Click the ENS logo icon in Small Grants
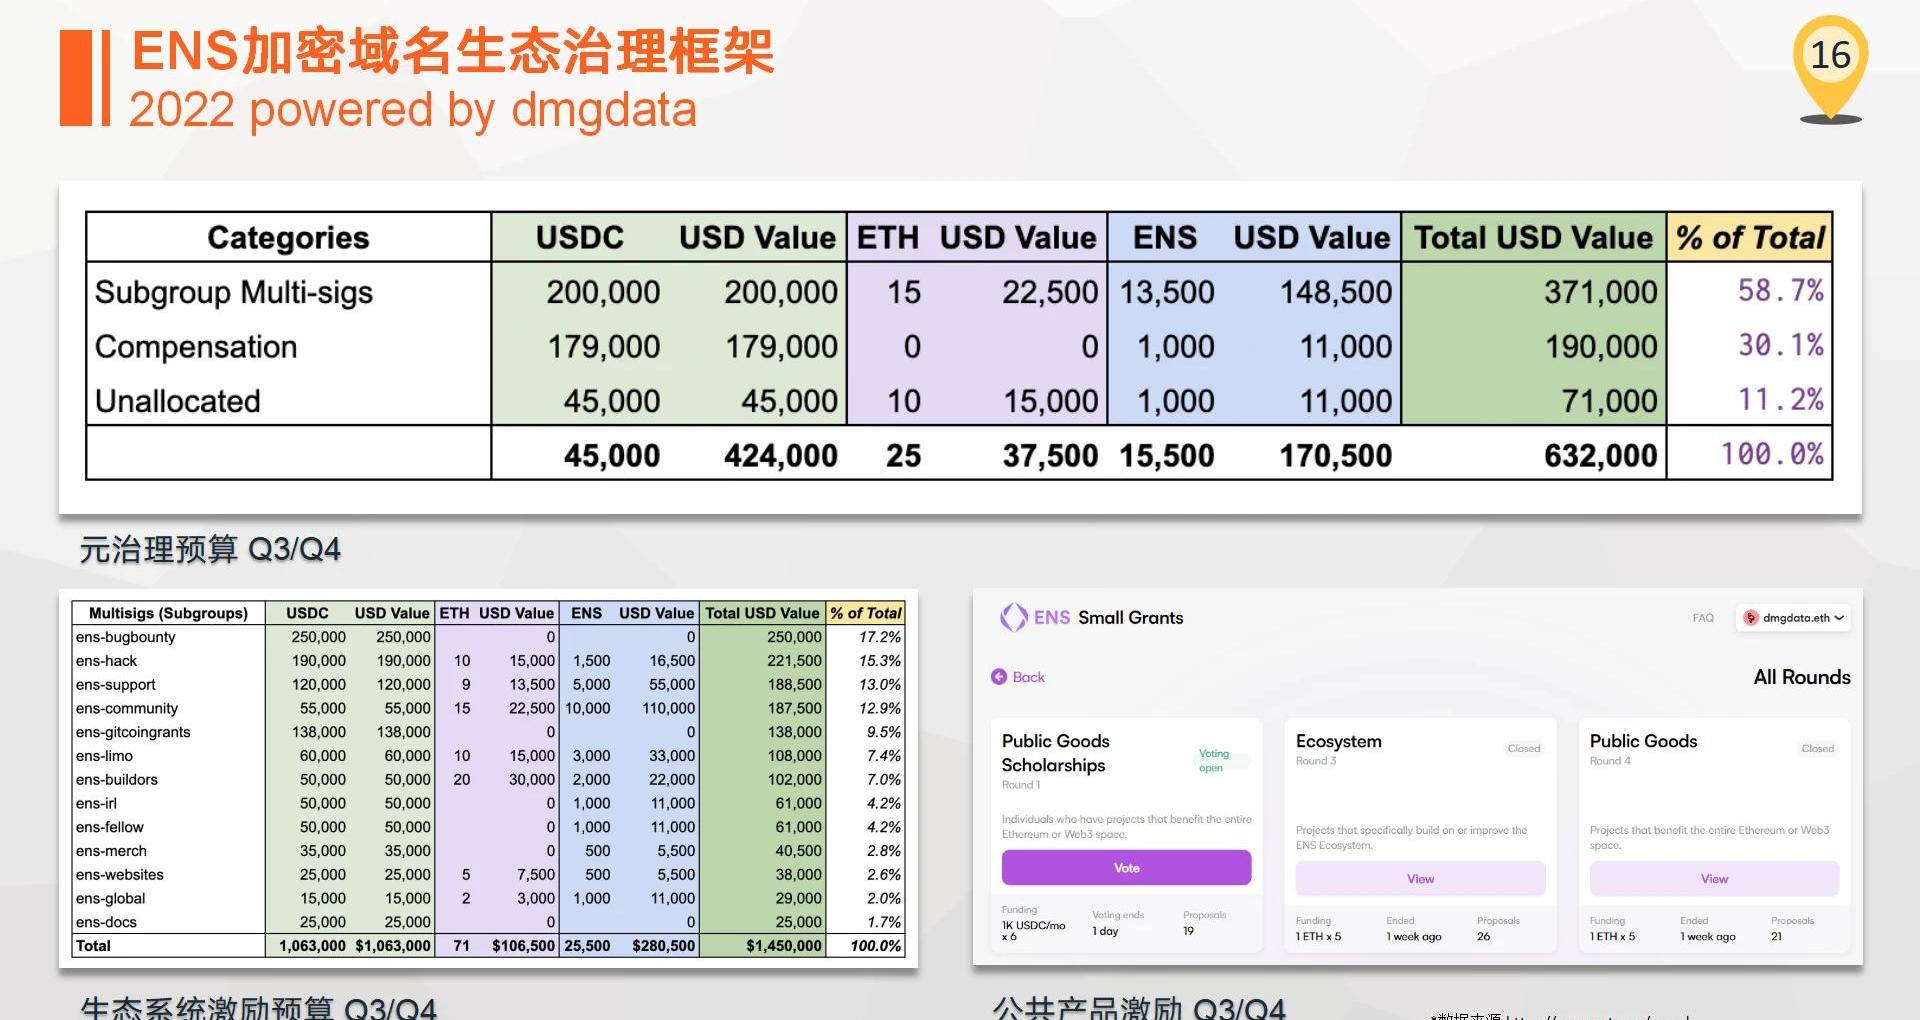Image resolution: width=1920 pixels, height=1020 pixels. [x=1014, y=617]
